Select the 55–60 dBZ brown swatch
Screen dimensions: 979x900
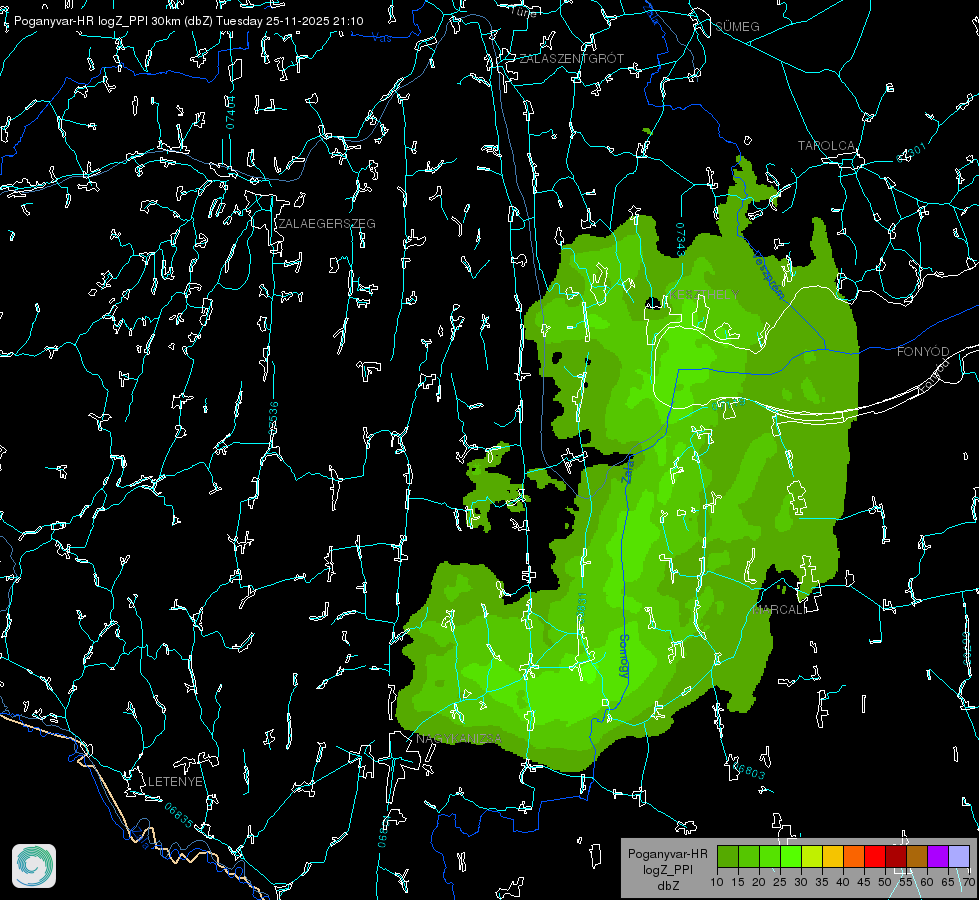click(917, 856)
